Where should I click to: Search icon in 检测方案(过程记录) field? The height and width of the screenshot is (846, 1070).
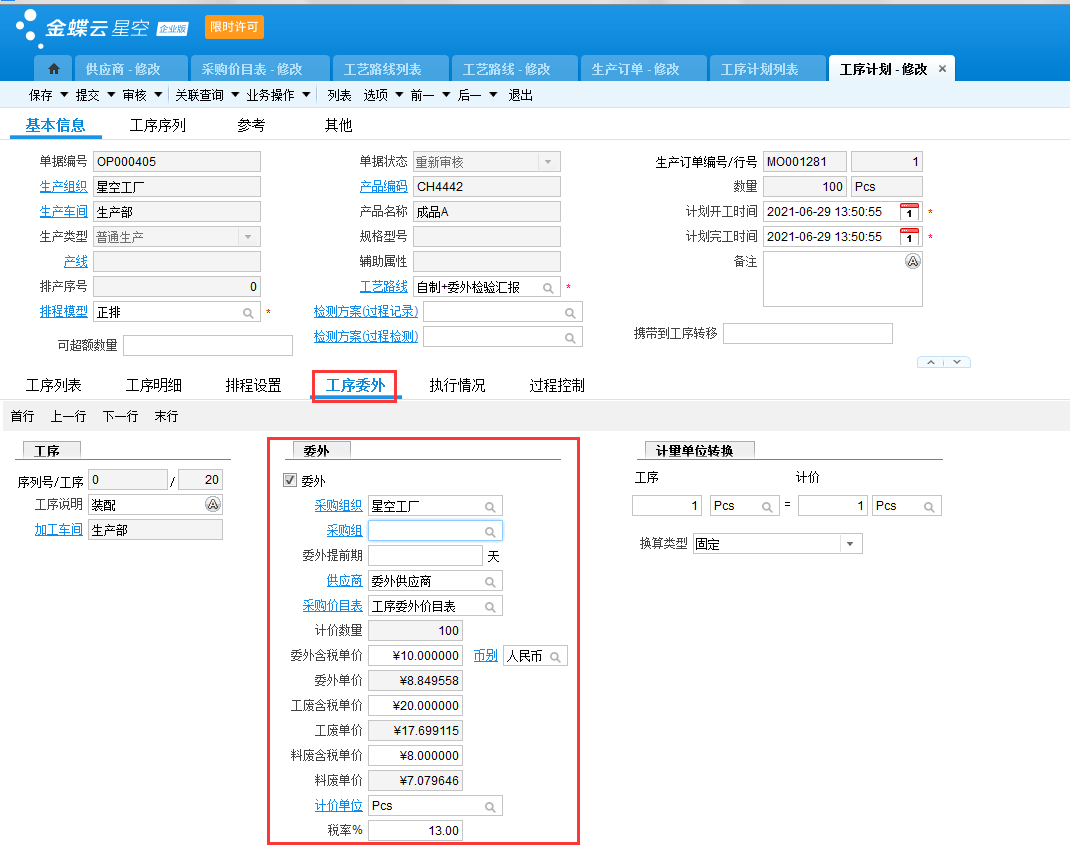570,313
